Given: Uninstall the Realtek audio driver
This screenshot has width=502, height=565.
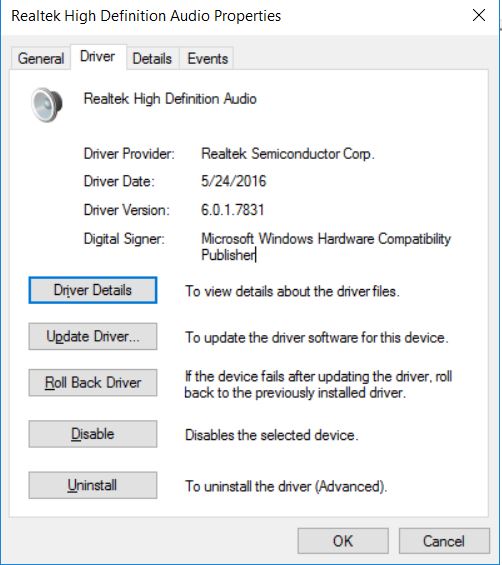Looking at the screenshot, I should point(93,485).
